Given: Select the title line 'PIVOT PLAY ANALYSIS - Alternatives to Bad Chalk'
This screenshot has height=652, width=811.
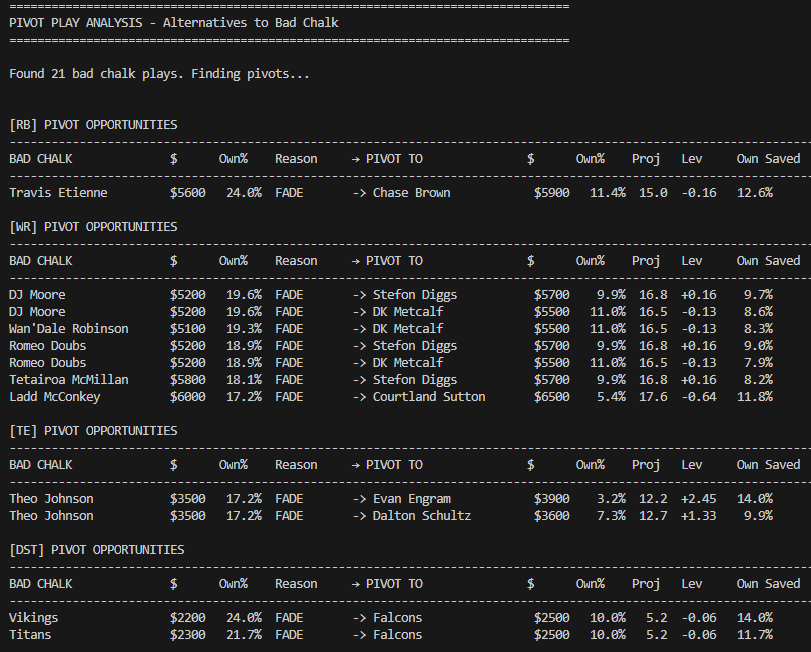Looking at the screenshot, I should [174, 23].
